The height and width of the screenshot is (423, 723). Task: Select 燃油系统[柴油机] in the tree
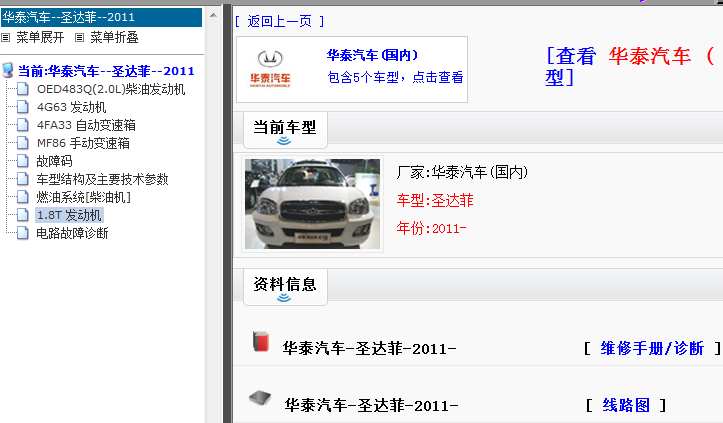pos(83,197)
